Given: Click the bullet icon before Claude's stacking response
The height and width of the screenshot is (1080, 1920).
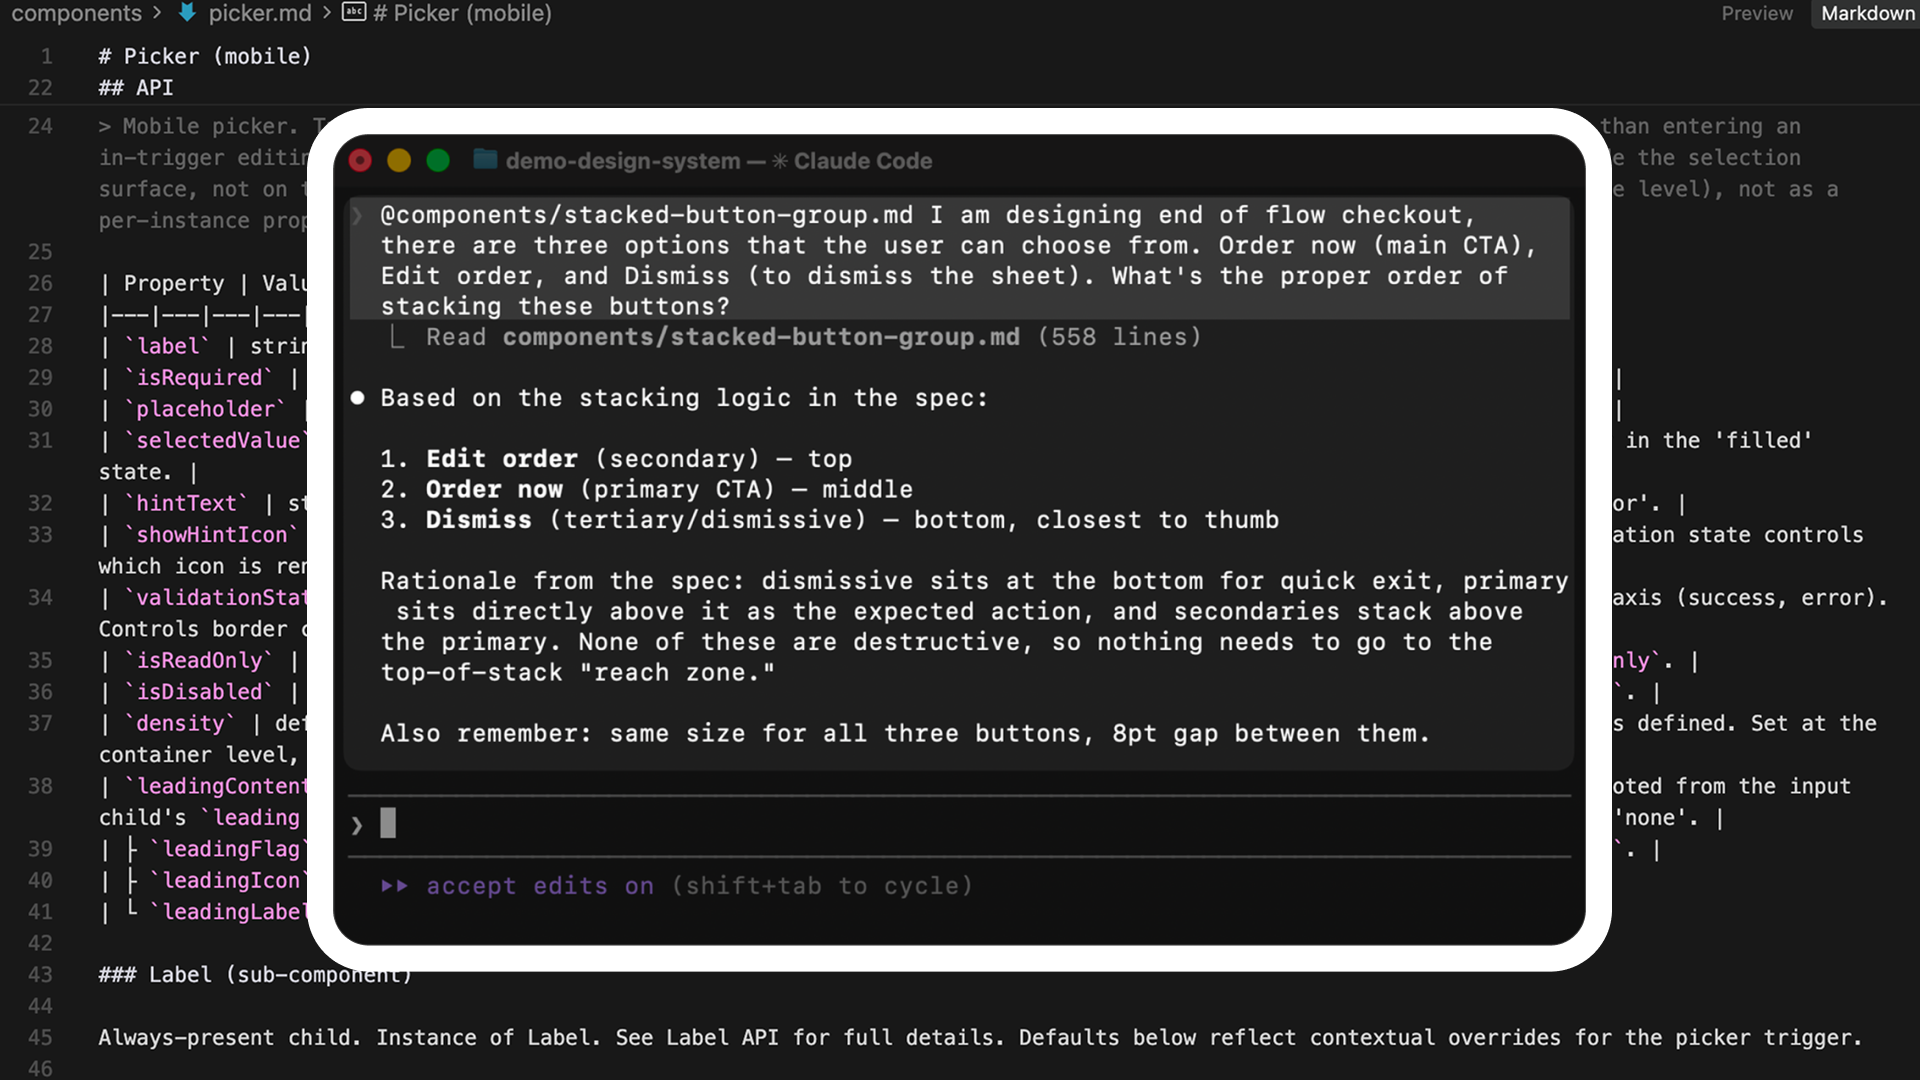Looking at the screenshot, I should pyautogui.click(x=357, y=398).
